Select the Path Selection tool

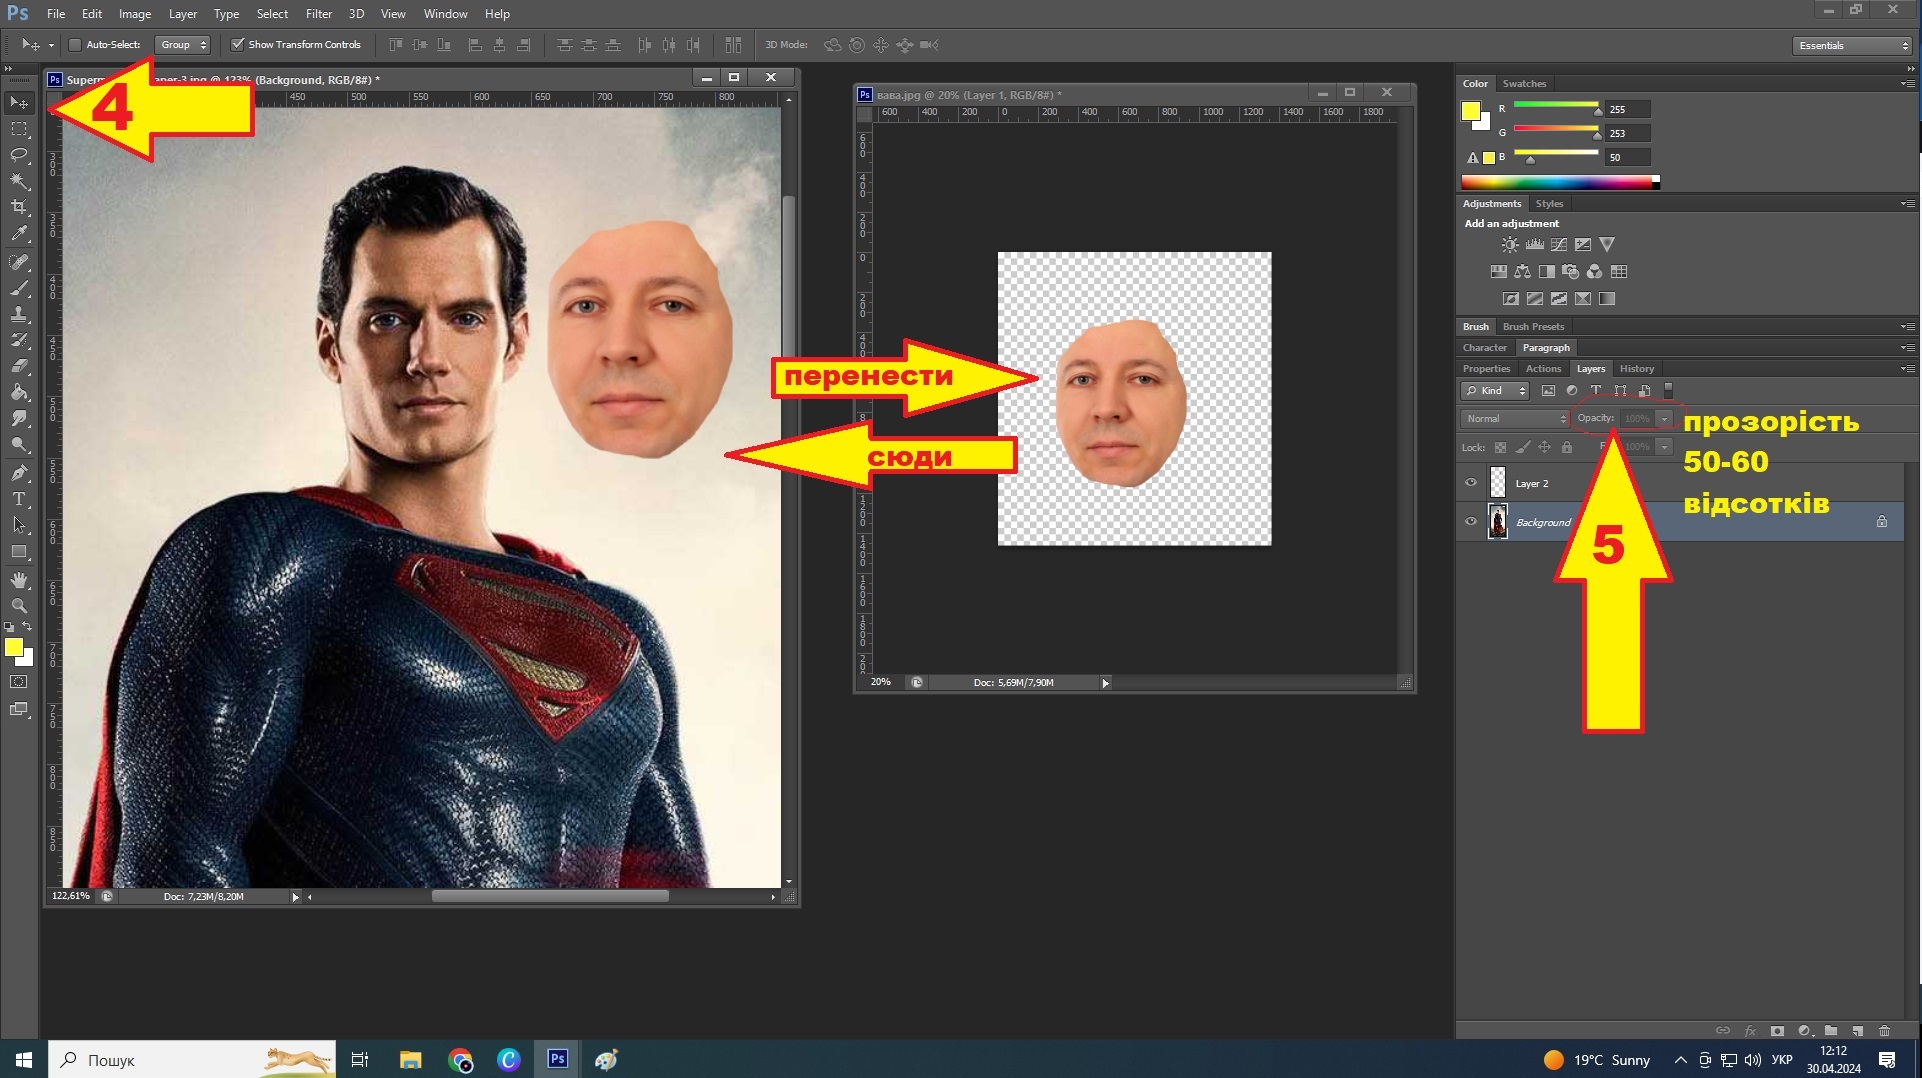point(19,524)
